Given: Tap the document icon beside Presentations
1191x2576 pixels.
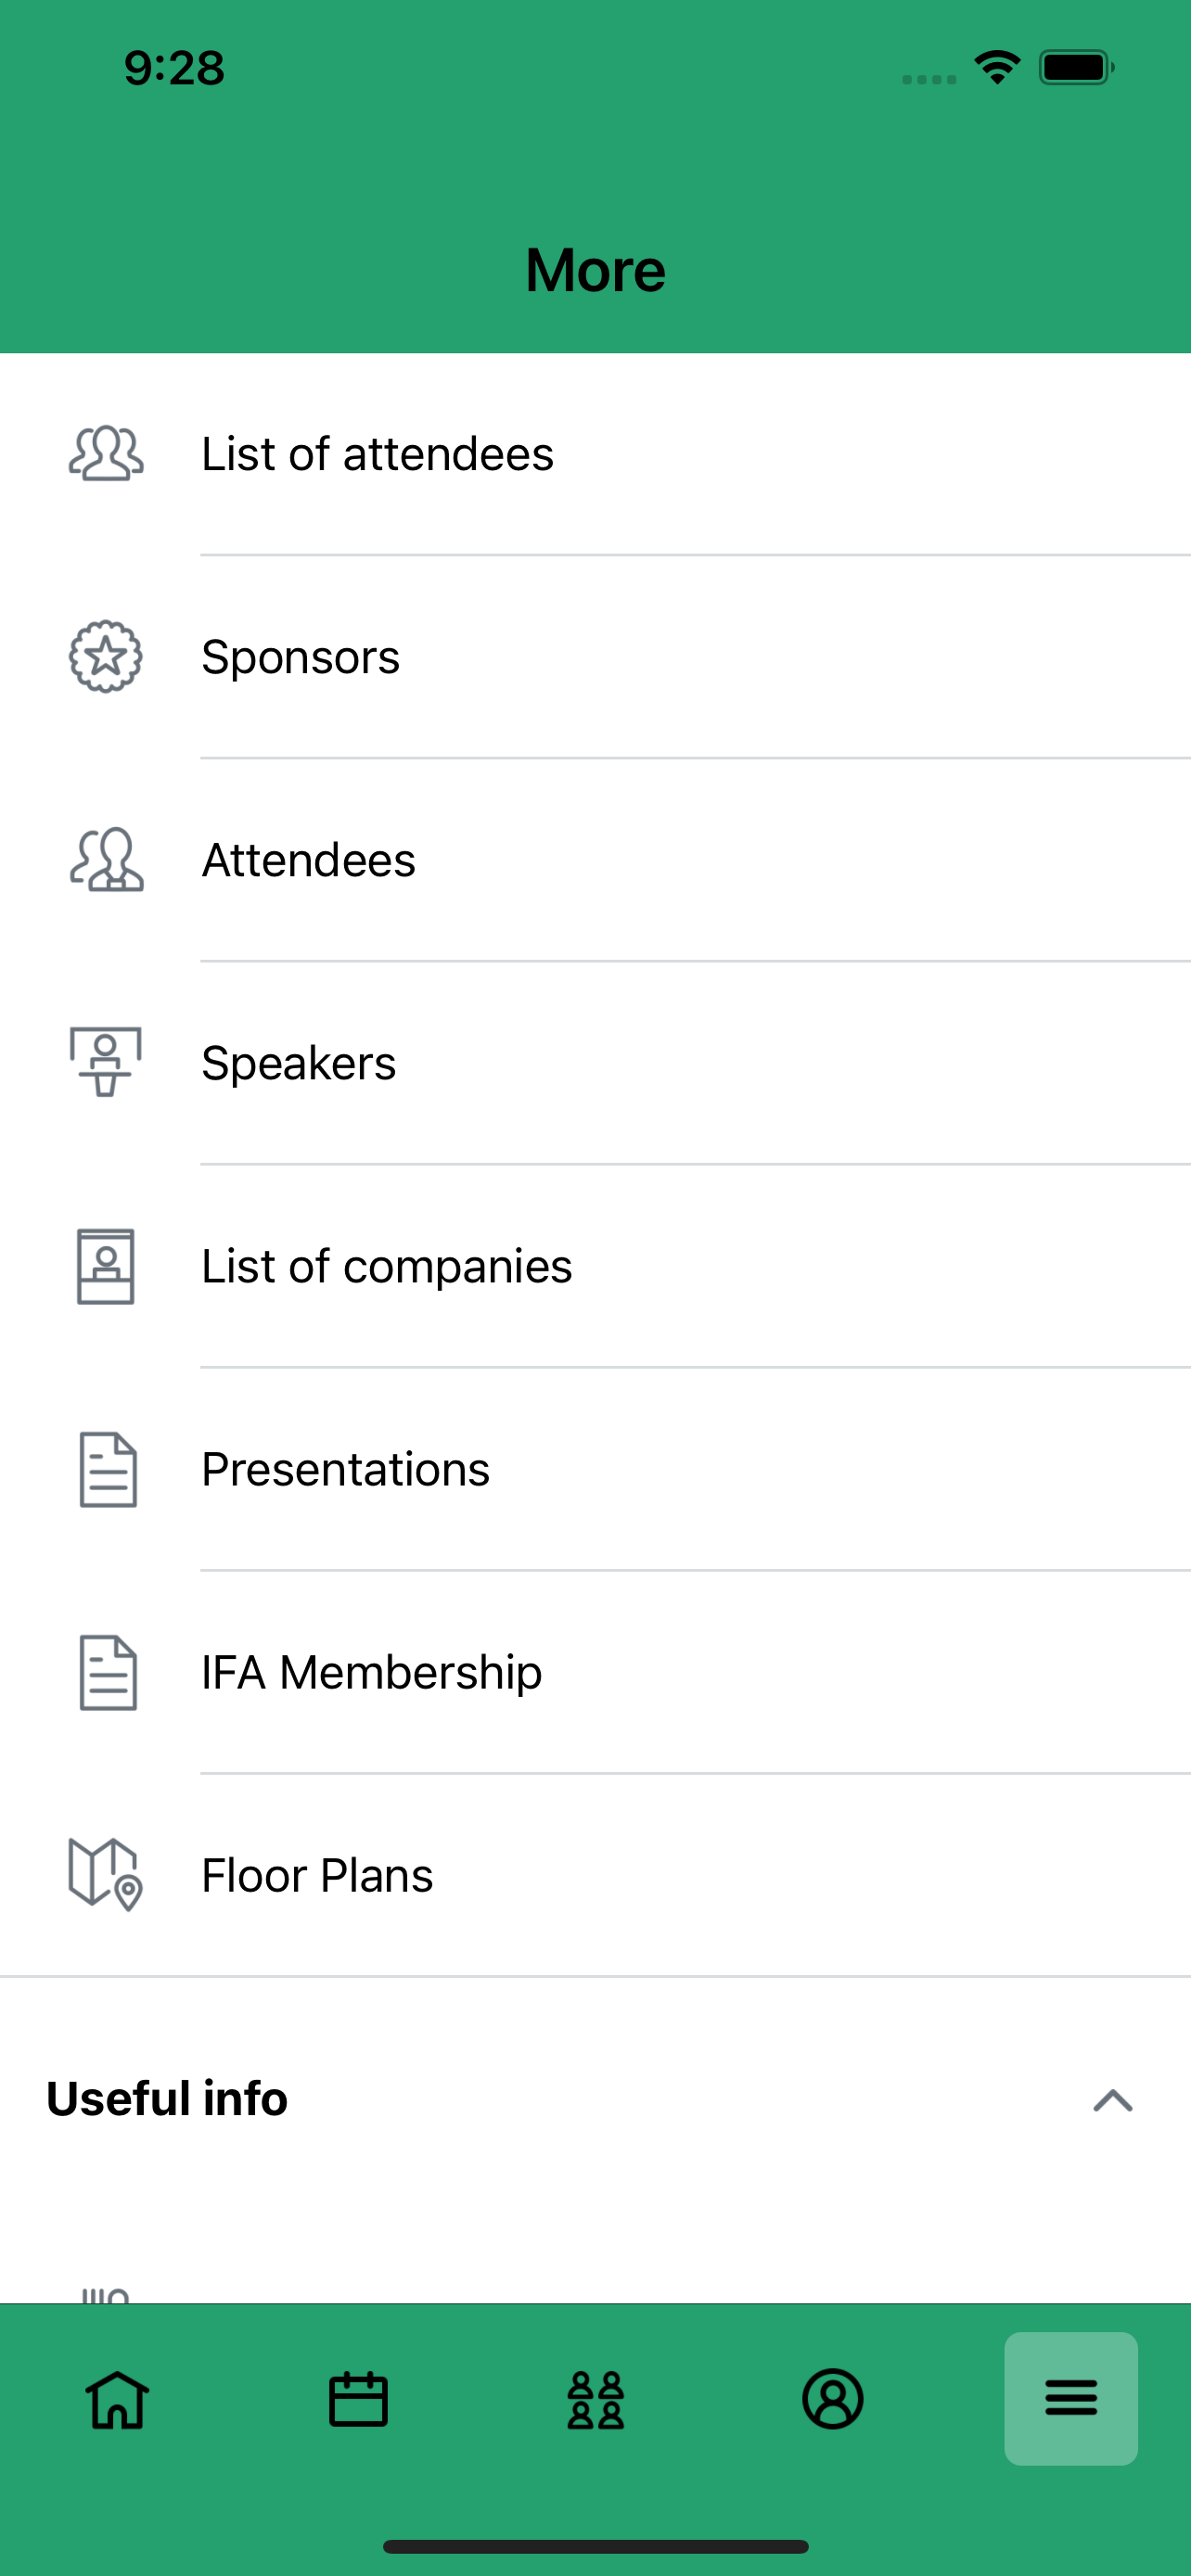Looking at the screenshot, I should [x=108, y=1469].
